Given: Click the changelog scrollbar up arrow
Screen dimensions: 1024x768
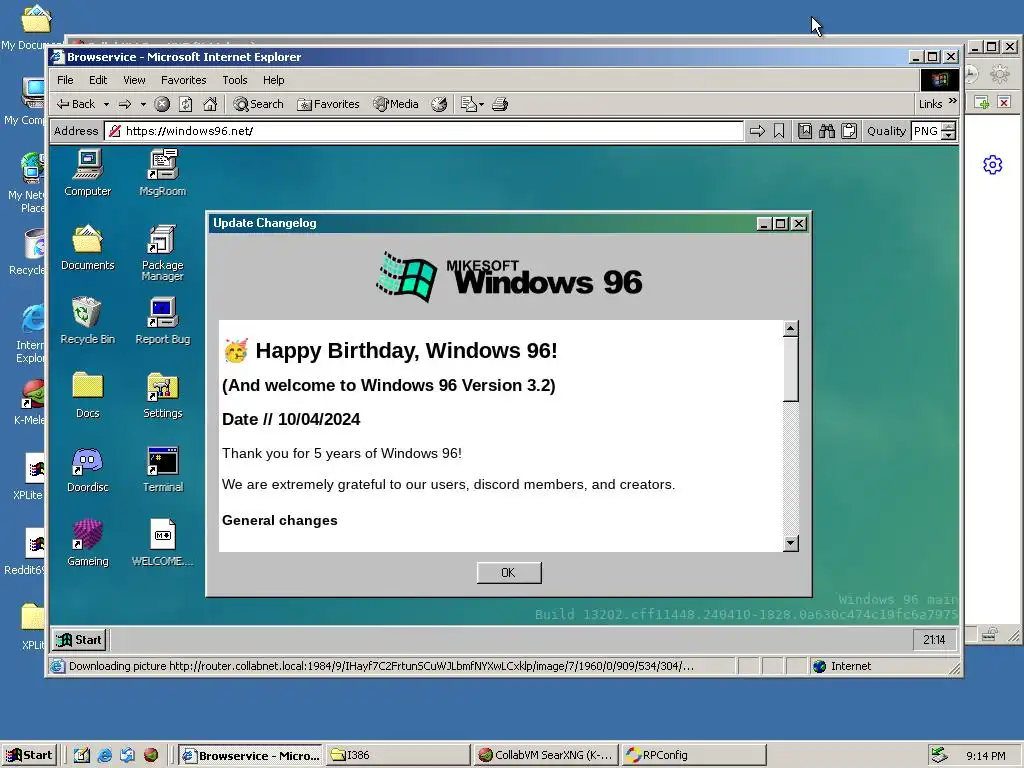Looking at the screenshot, I should [790, 328].
